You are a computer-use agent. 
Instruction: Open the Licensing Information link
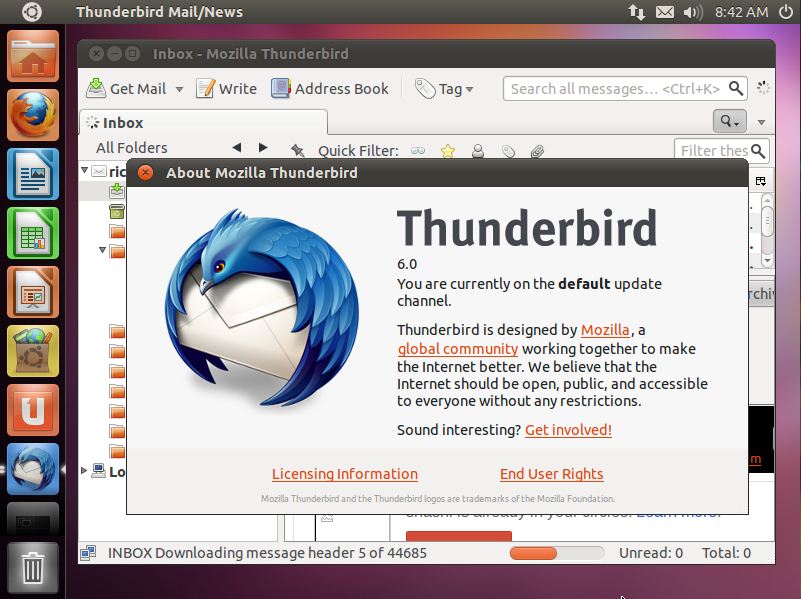(x=345, y=474)
